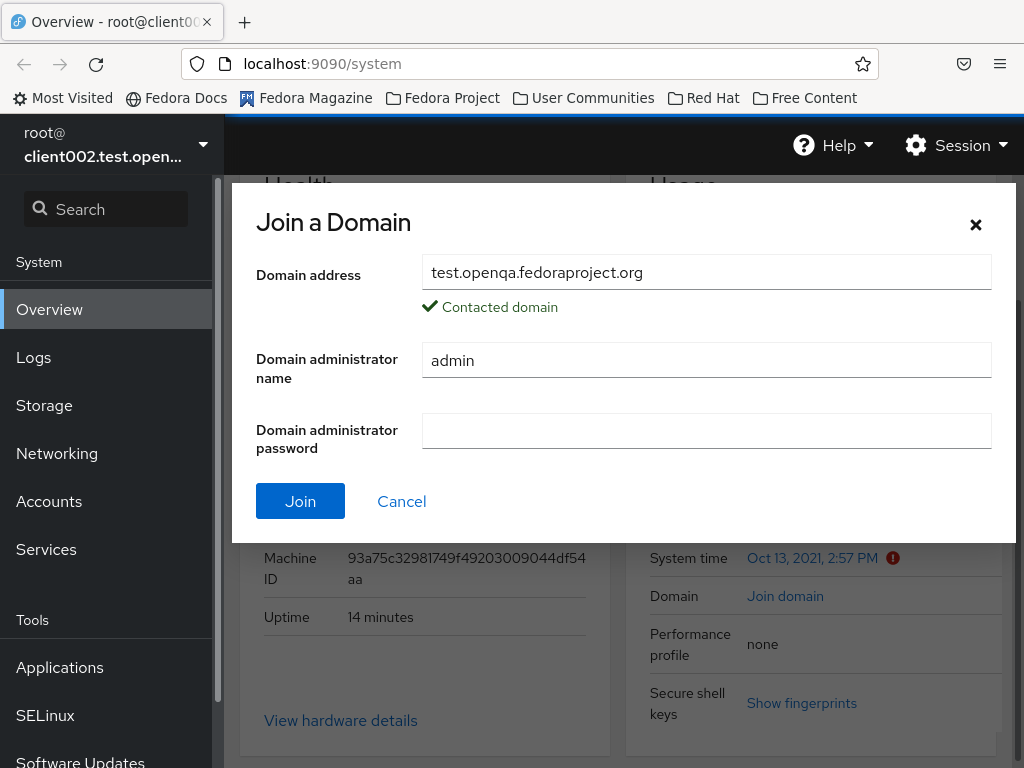The image size is (1024, 768).
Task: Click the forward navigation arrow
Action: 60,64
